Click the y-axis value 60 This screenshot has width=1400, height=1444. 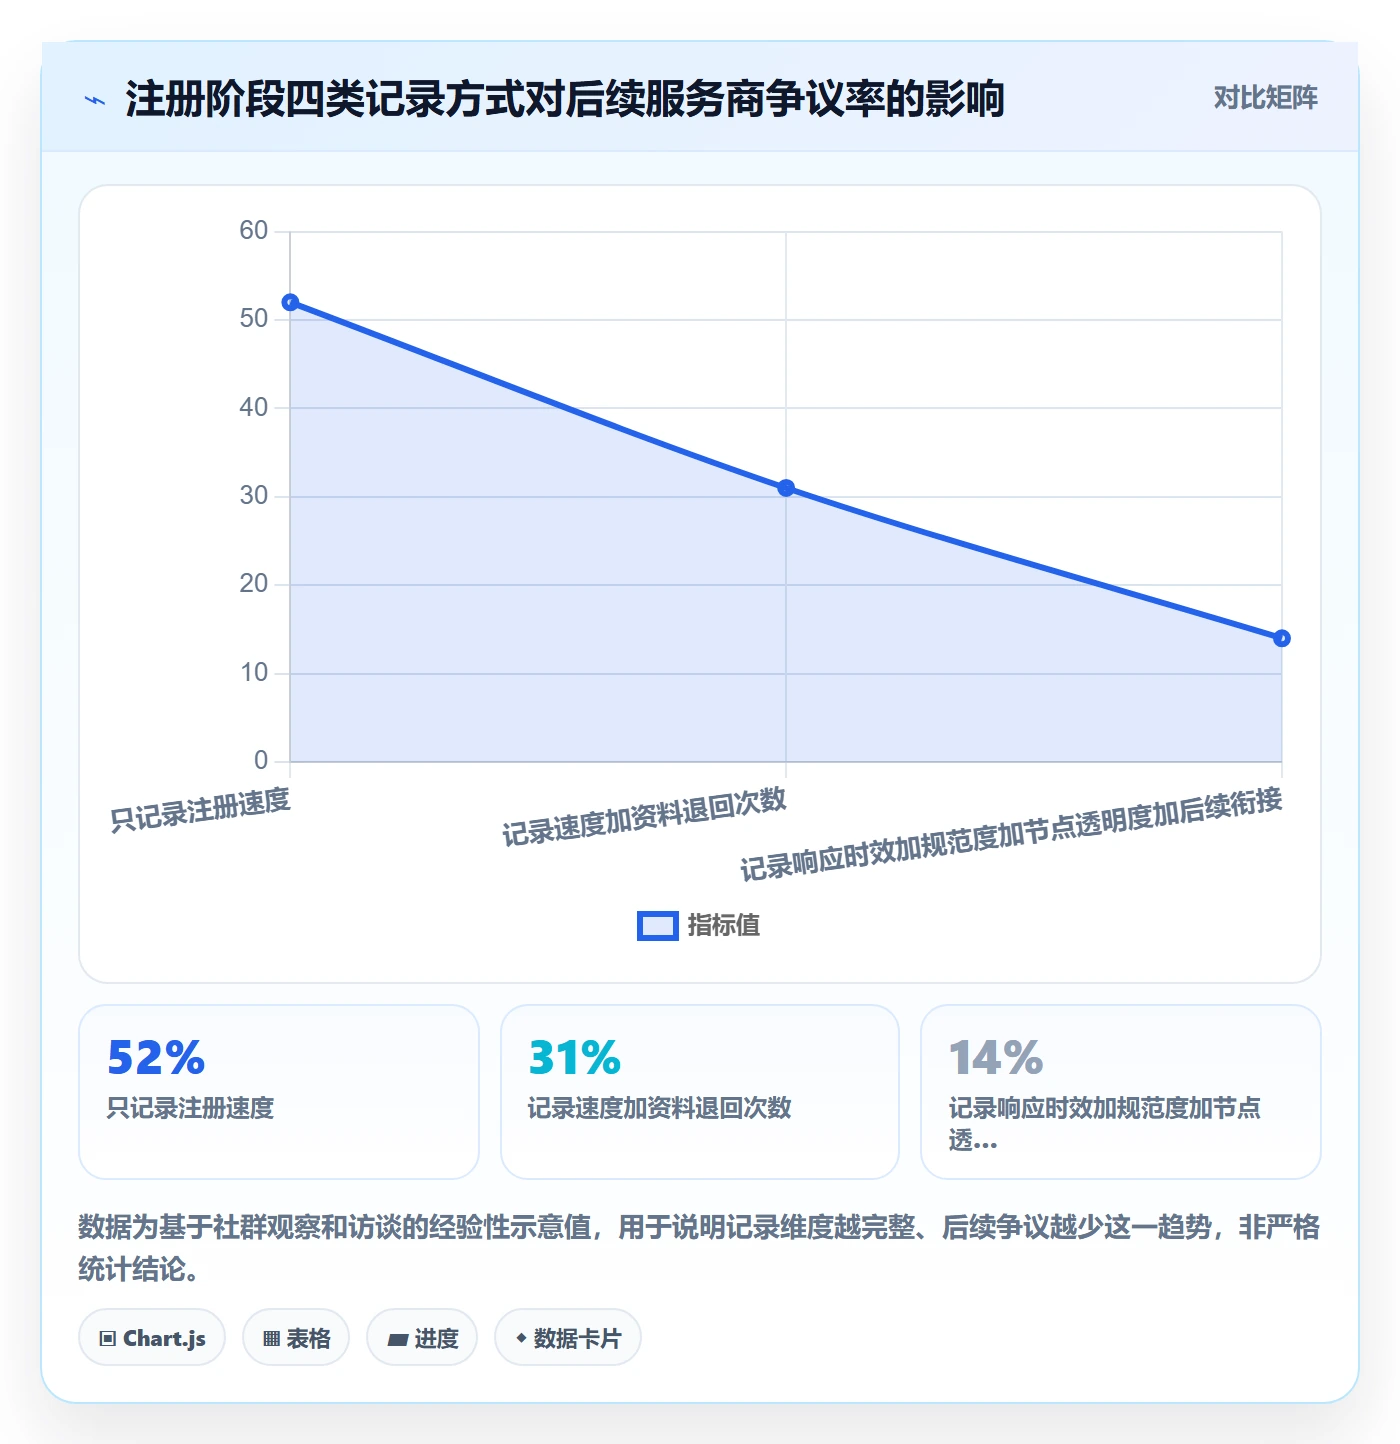pos(254,231)
